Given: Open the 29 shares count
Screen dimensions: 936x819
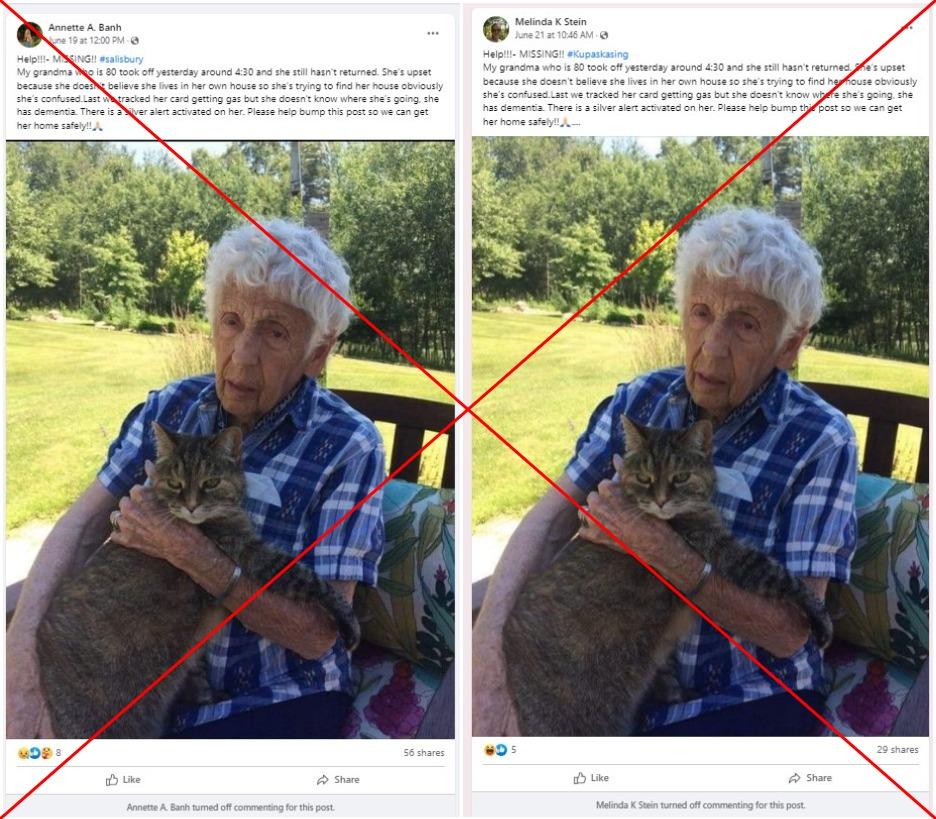Looking at the screenshot, I should click(x=897, y=749).
